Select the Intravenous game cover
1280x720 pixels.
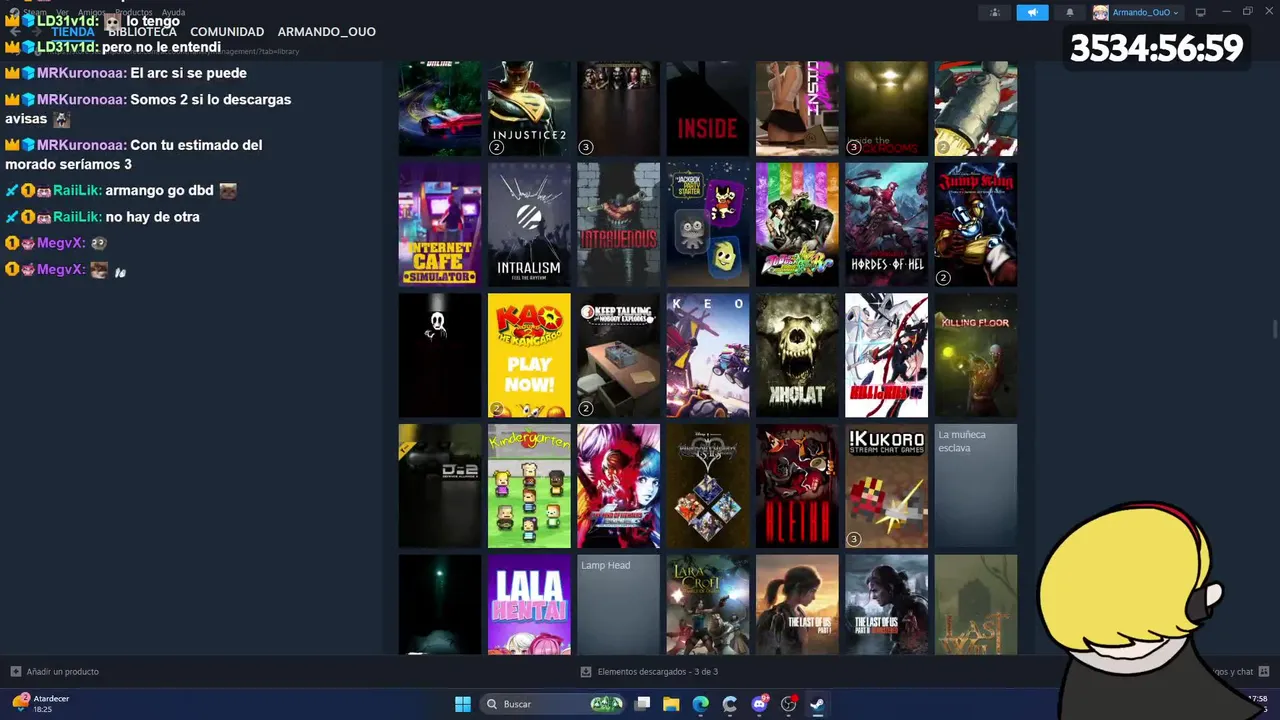pos(618,225)
